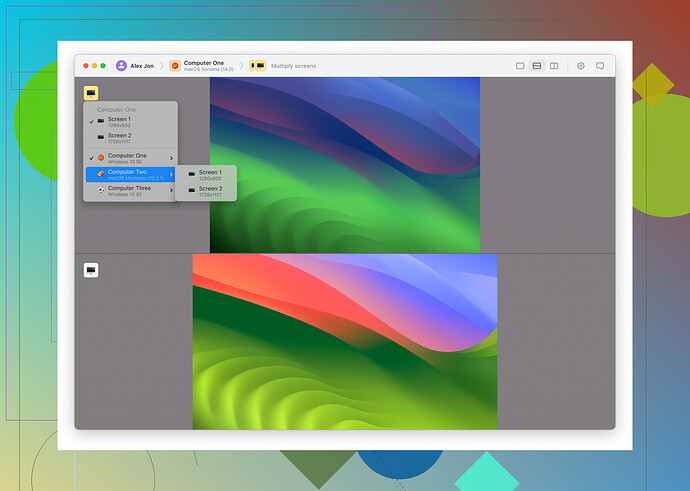Click the white screen selector in bottom pane
Screen dimensions: 690x491
(x=91, y=270)
